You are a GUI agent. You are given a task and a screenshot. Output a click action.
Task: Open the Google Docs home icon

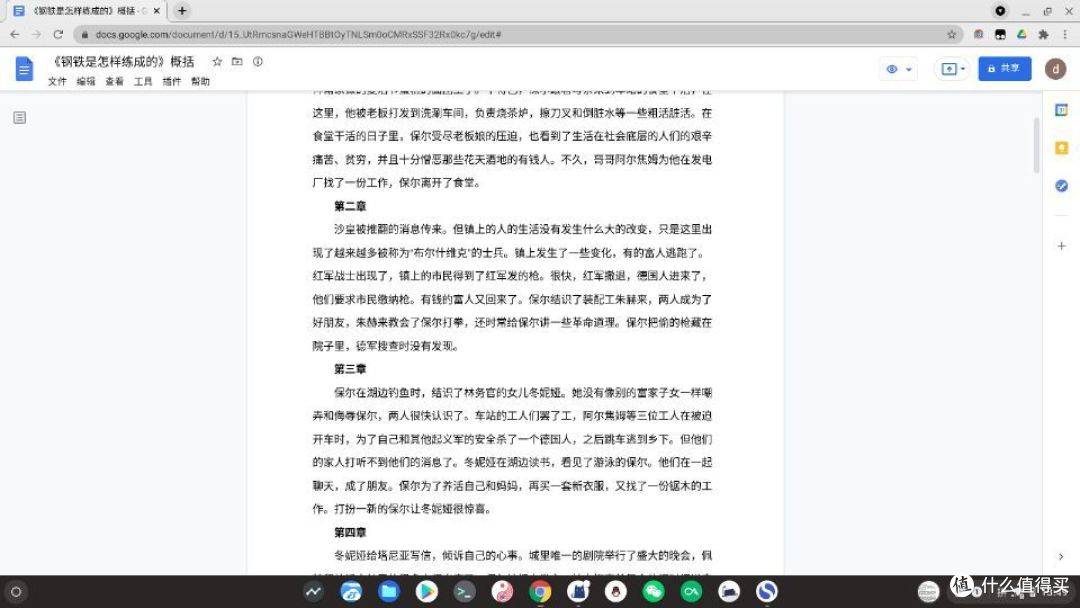[x=23, y=69]
